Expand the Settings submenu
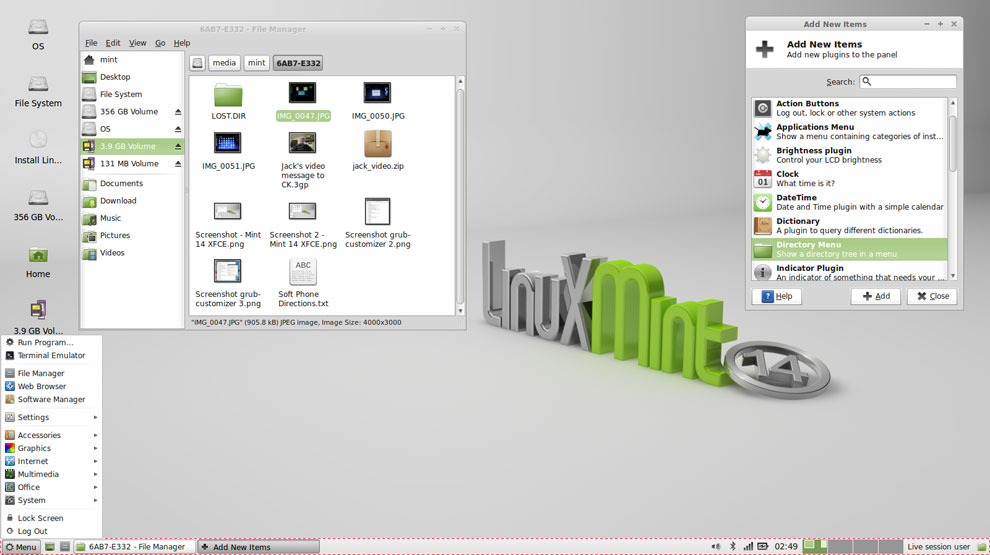This screenshot has width=990, height=555. (52, 417)
